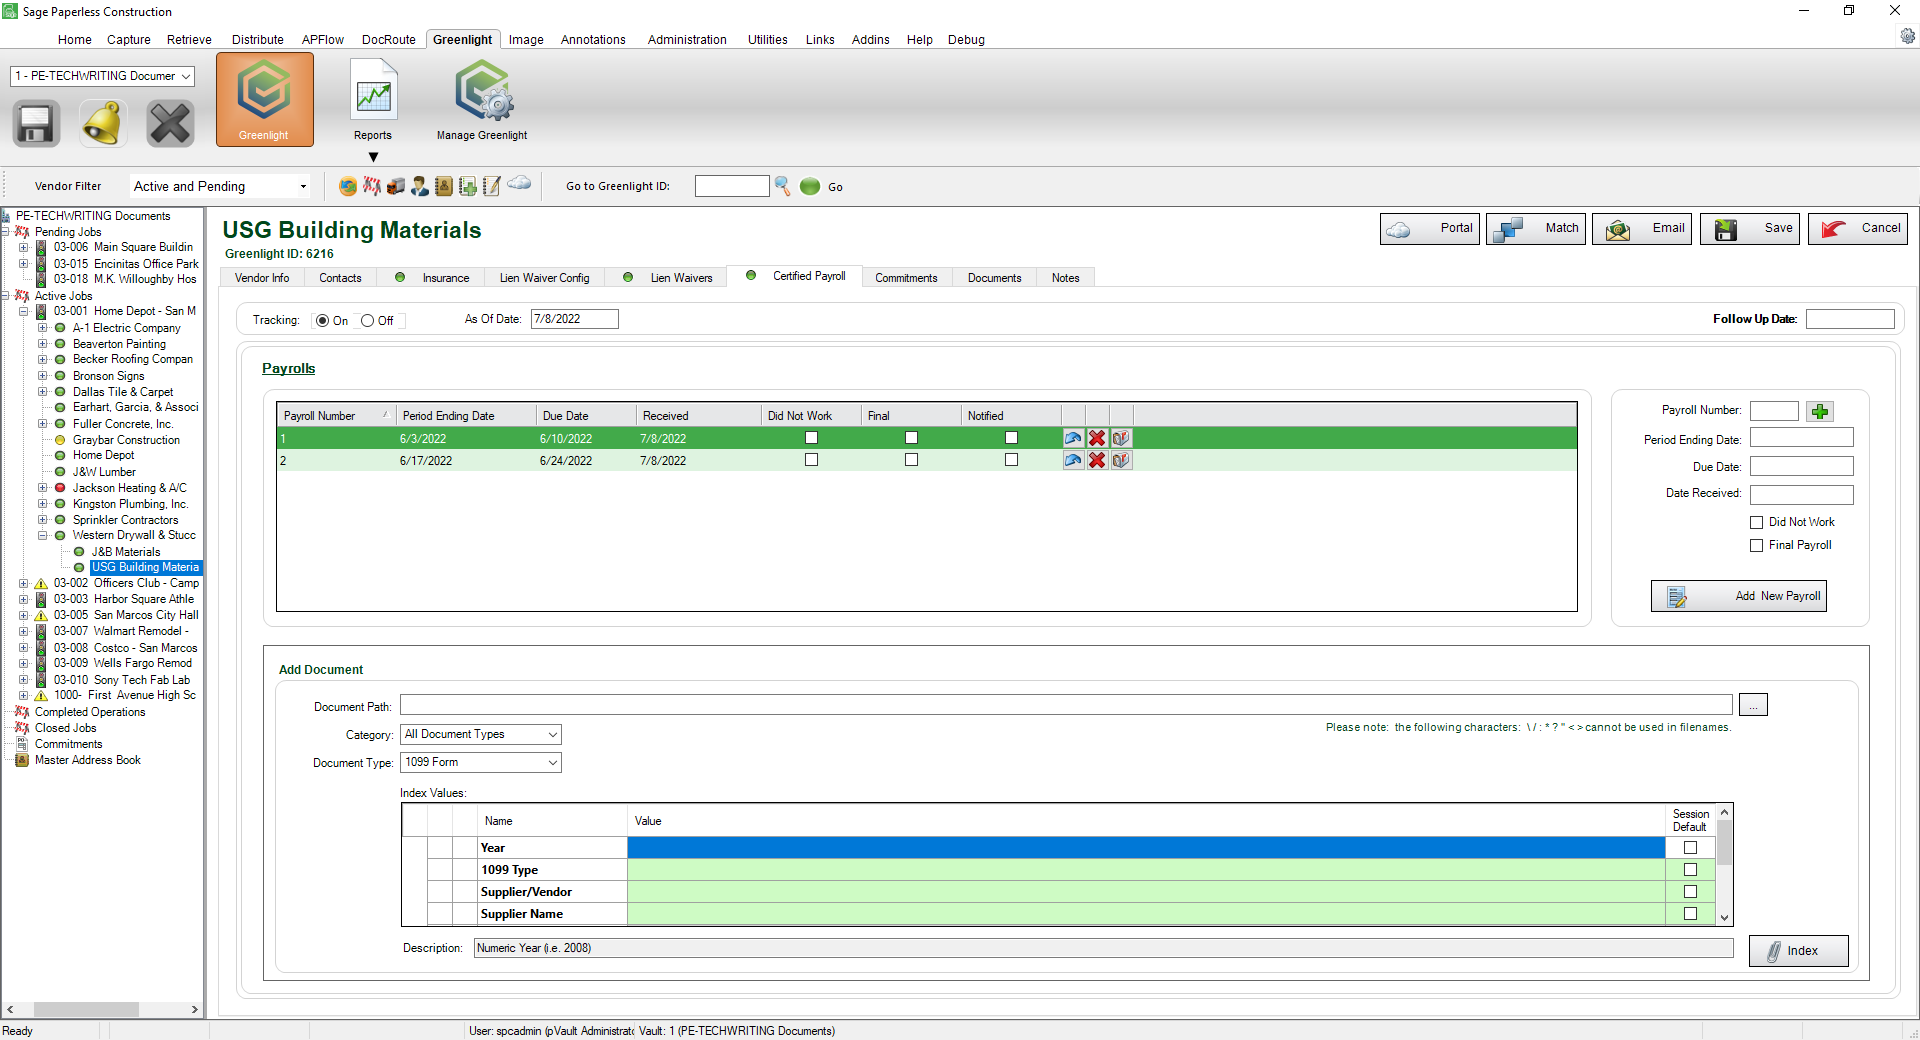Click the address book toolbar icon
This screenshot has width=1920, height=1040.
(x=444, y=186)
